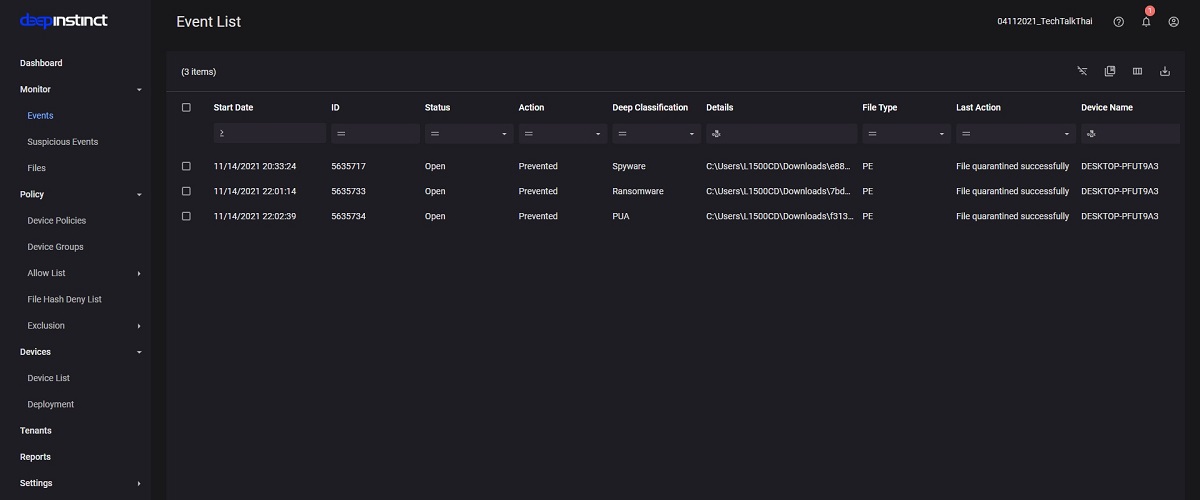Screen dimensions: 1200x500
Task: Open the notifications bell
Action: (1146, 22)
